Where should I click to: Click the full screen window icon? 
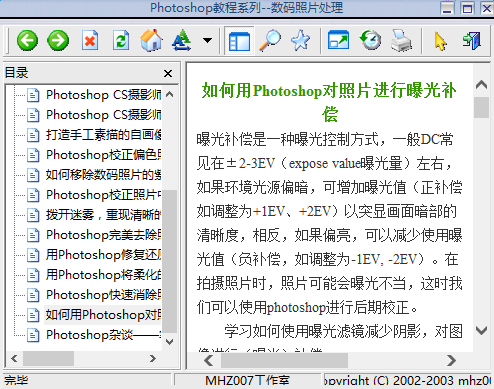[338, 41]
